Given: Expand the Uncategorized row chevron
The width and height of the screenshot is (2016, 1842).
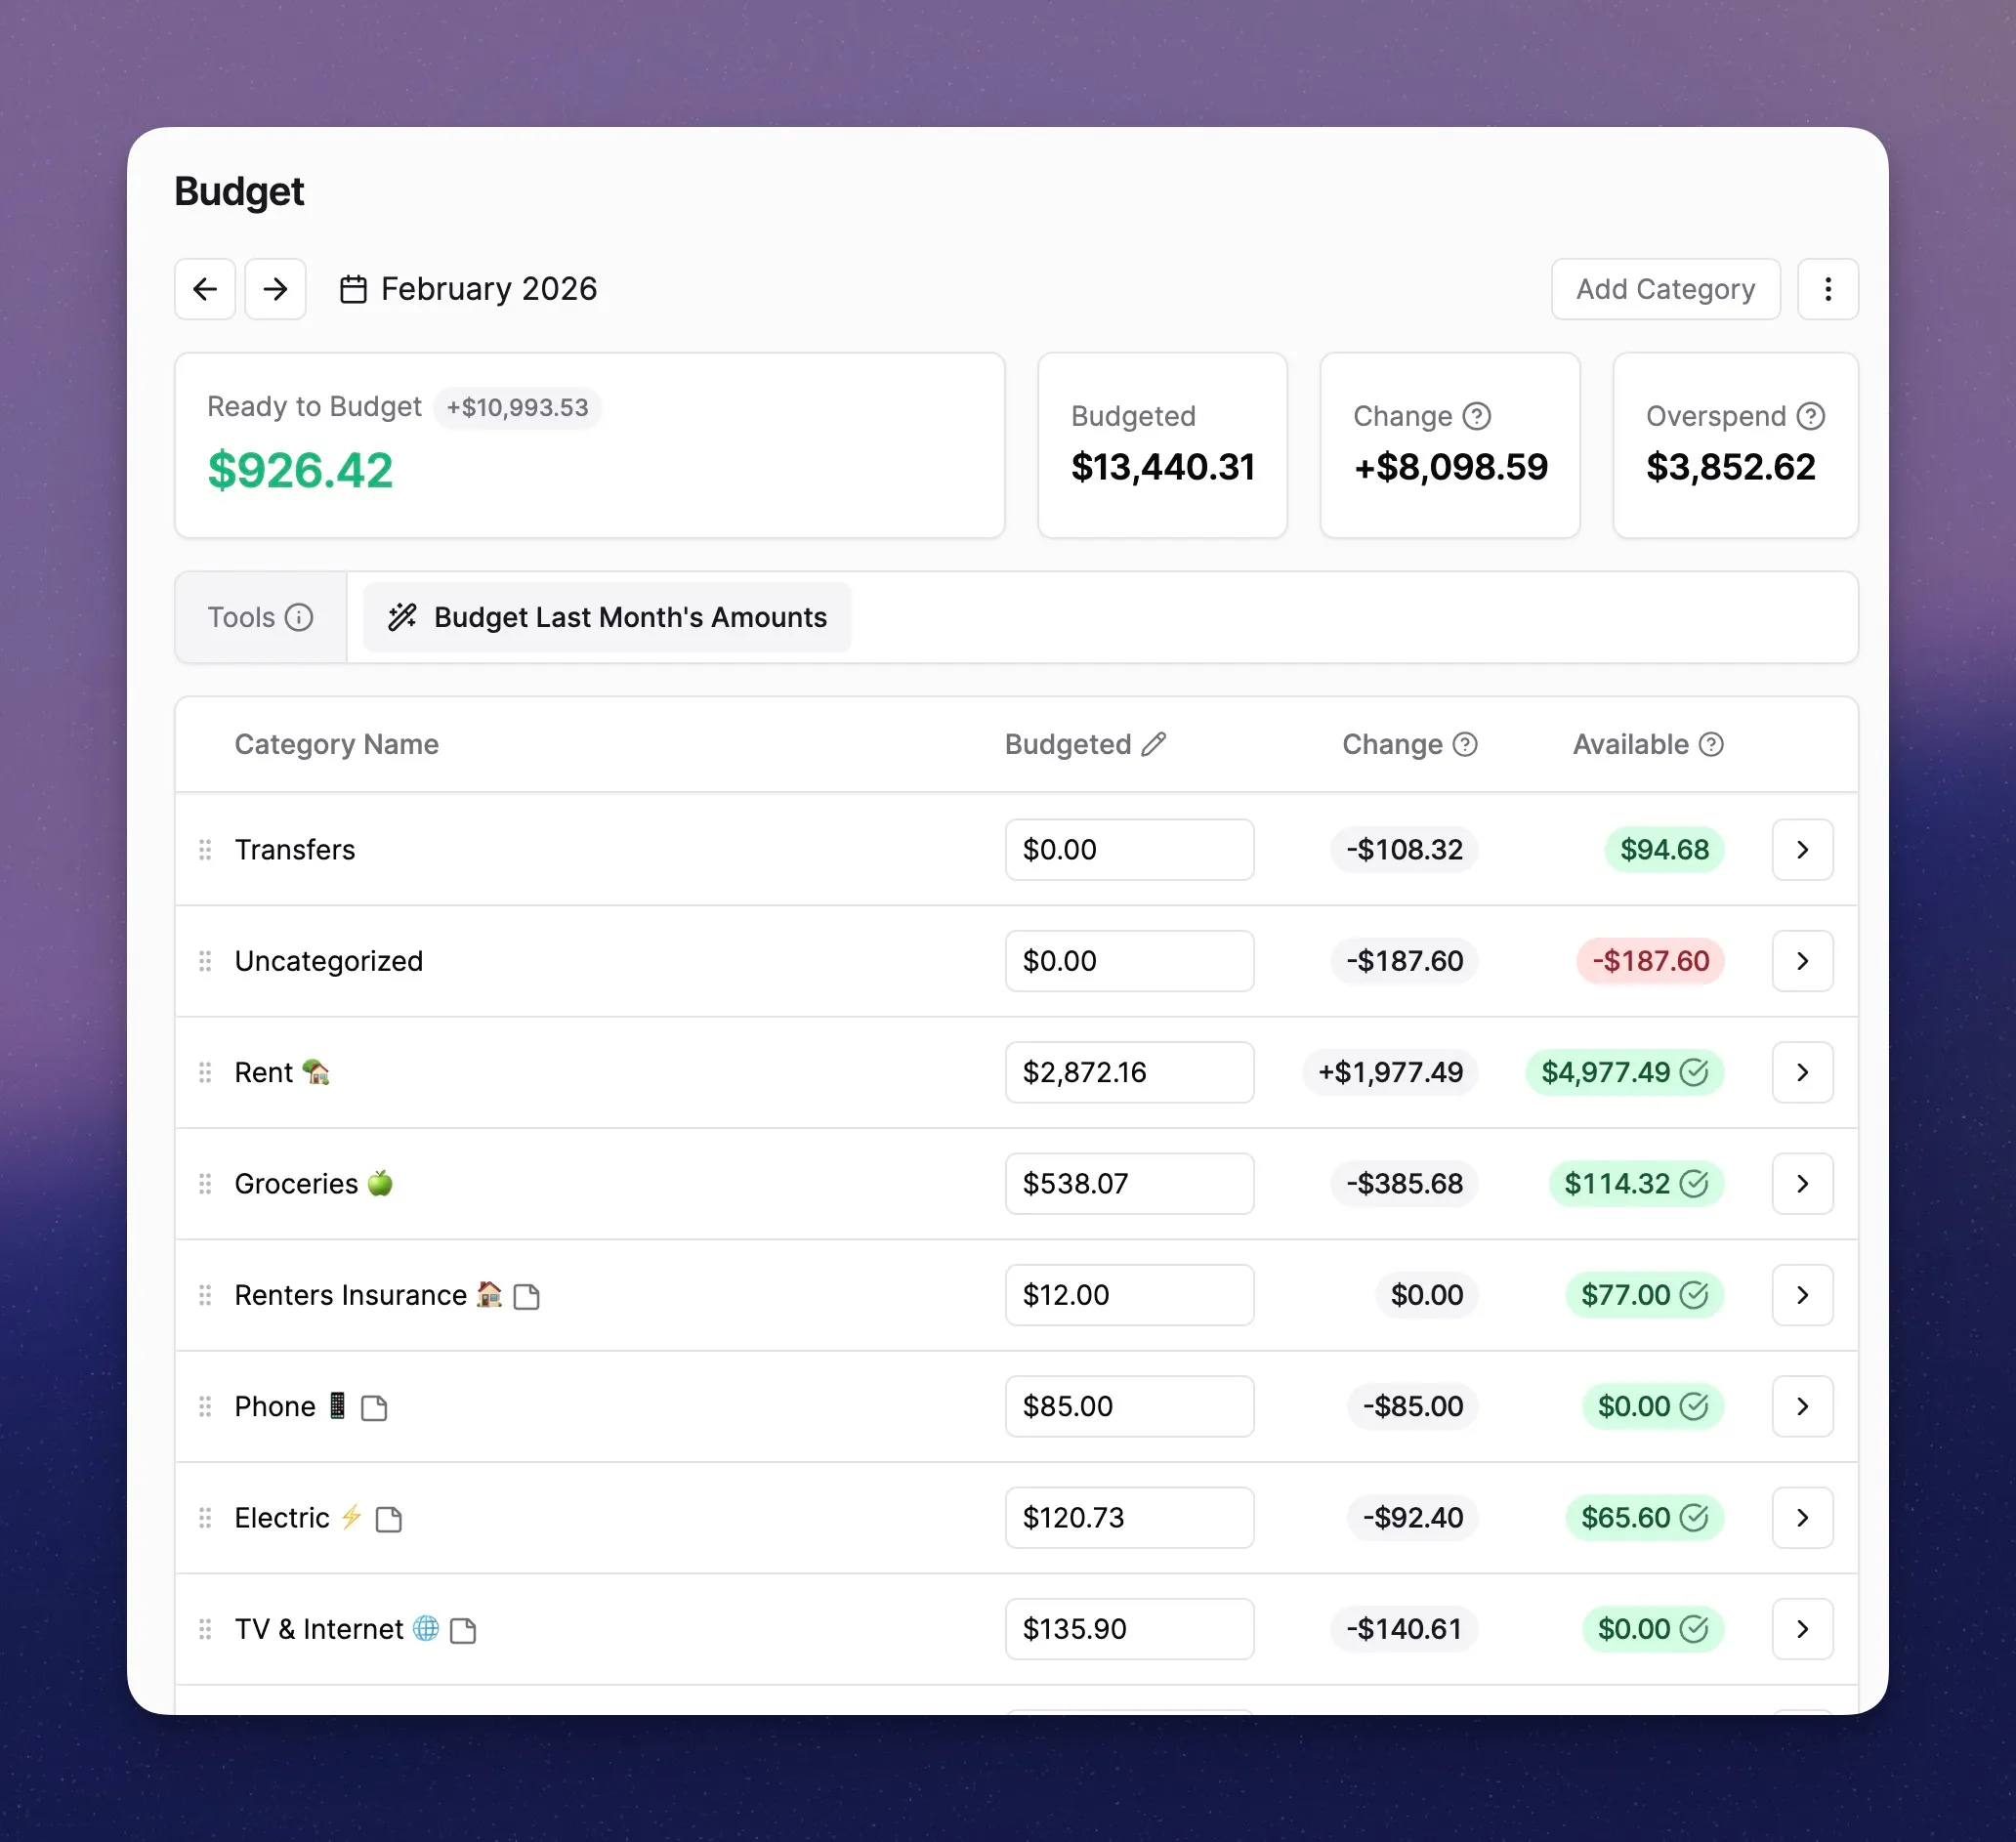Looking at the screenshot, I should 1802,960.
